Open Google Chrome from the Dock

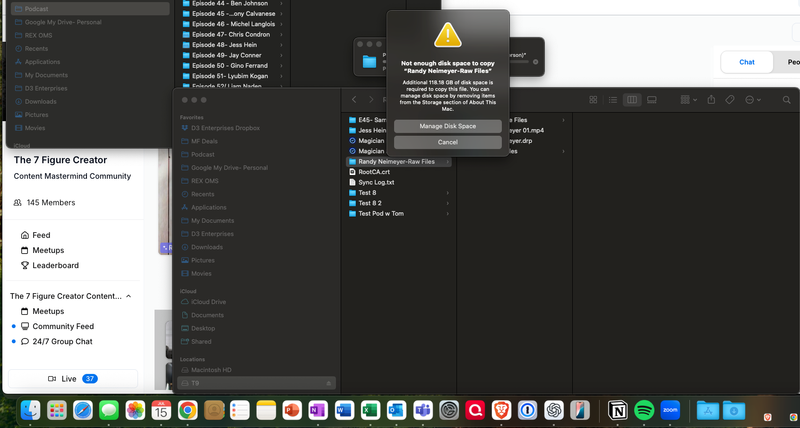click(187, 410)
